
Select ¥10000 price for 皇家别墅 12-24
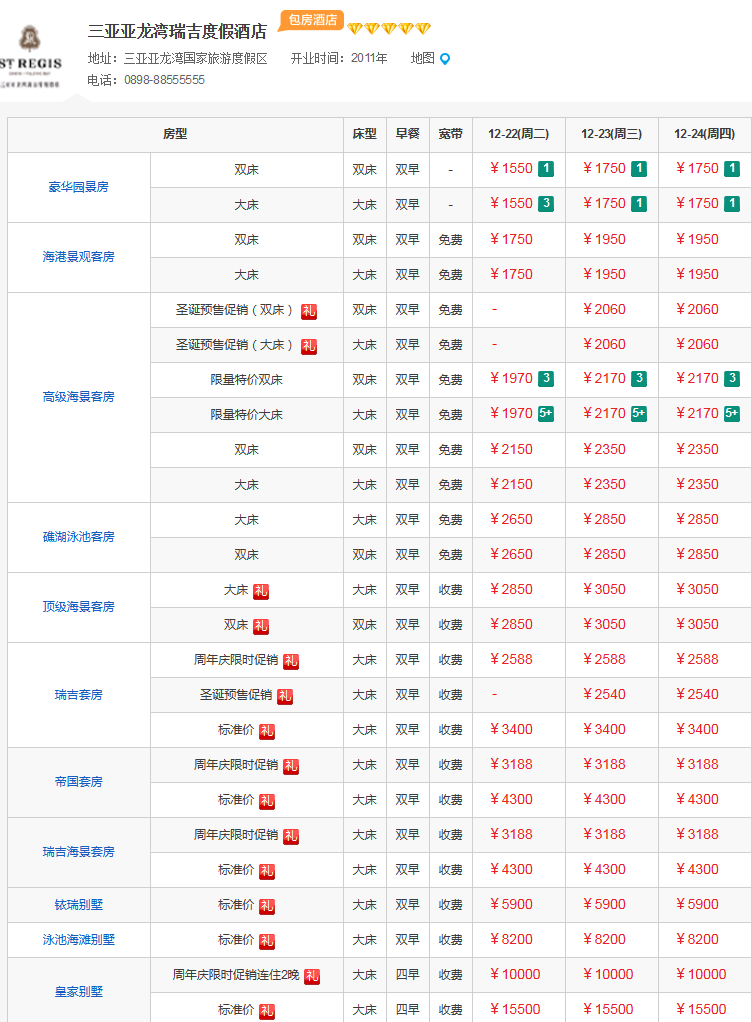(701, 974)
